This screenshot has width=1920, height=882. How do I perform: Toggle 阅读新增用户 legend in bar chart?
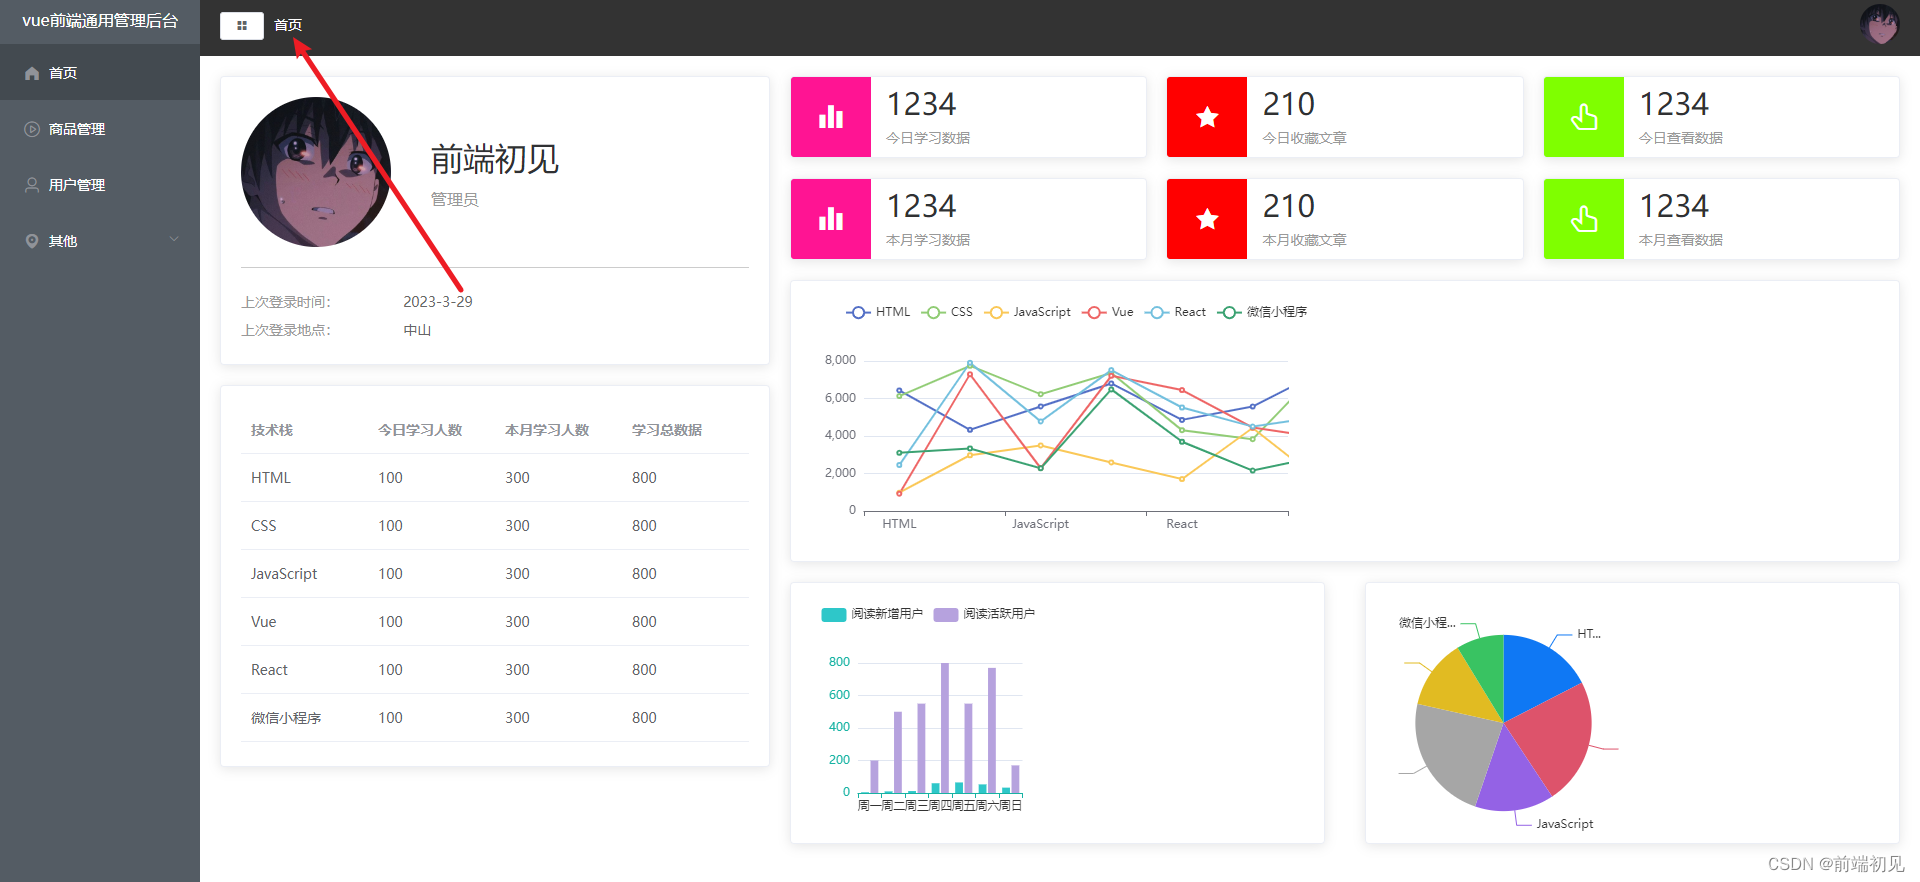click(x=872, y=614)
